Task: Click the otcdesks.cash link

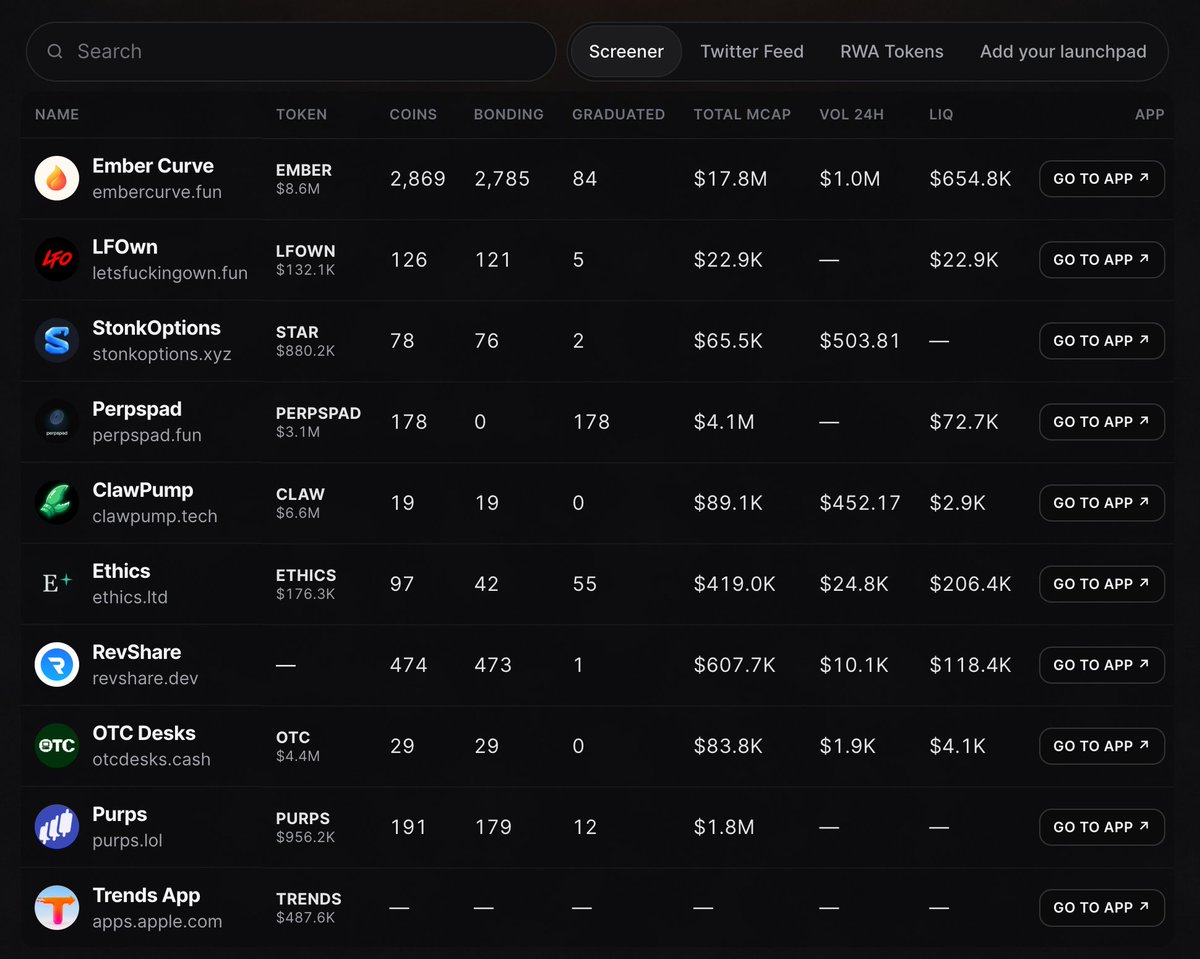Action: [151, 759]
